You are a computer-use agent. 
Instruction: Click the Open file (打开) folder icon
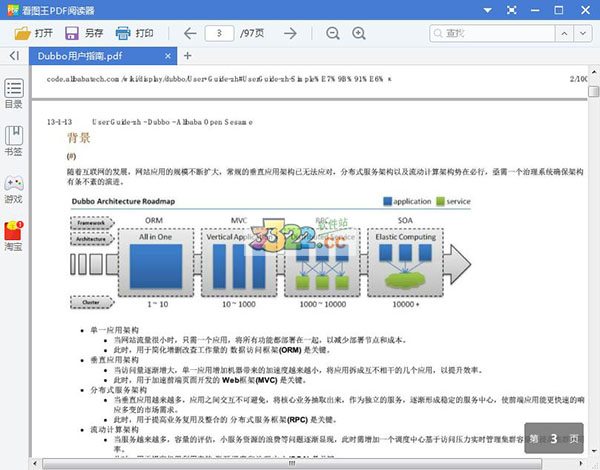[x=22, y=33]
